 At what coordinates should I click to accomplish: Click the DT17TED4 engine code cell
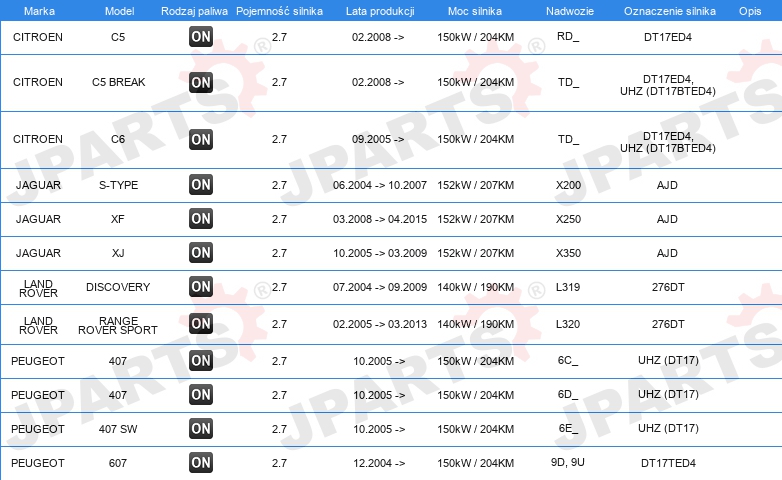(668, 463)
